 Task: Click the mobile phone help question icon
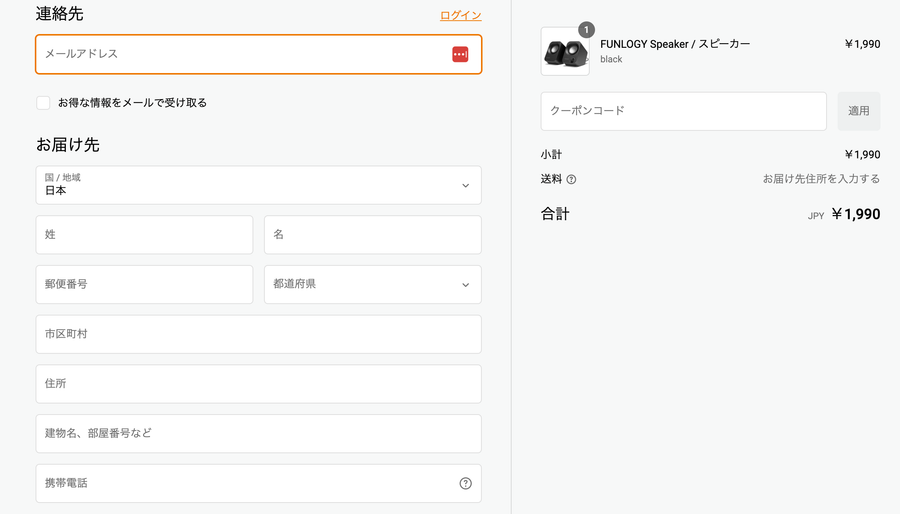pyautogui.click(x=465, y=484)
